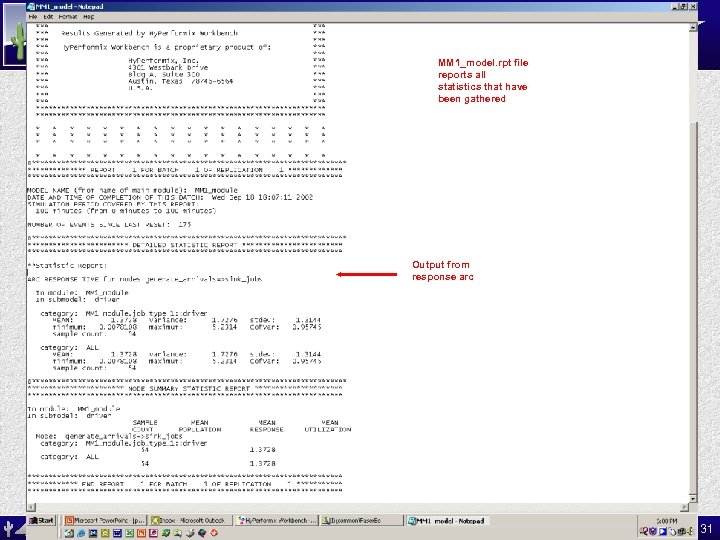Click the taskbar clock showing 5:00 PM
This screenshot has height=540, width=720.
(667, 521)
